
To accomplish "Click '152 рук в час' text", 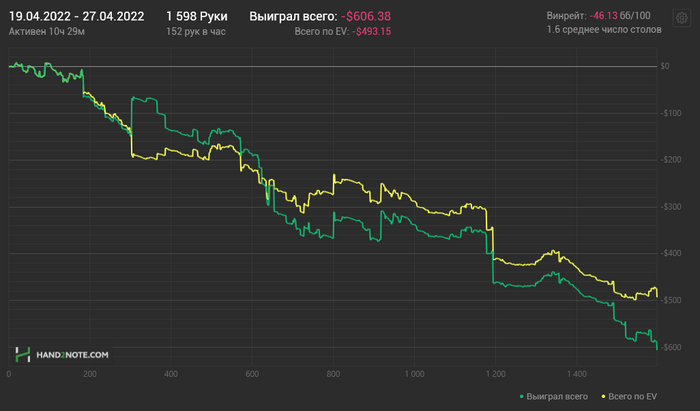I will 196,32.
